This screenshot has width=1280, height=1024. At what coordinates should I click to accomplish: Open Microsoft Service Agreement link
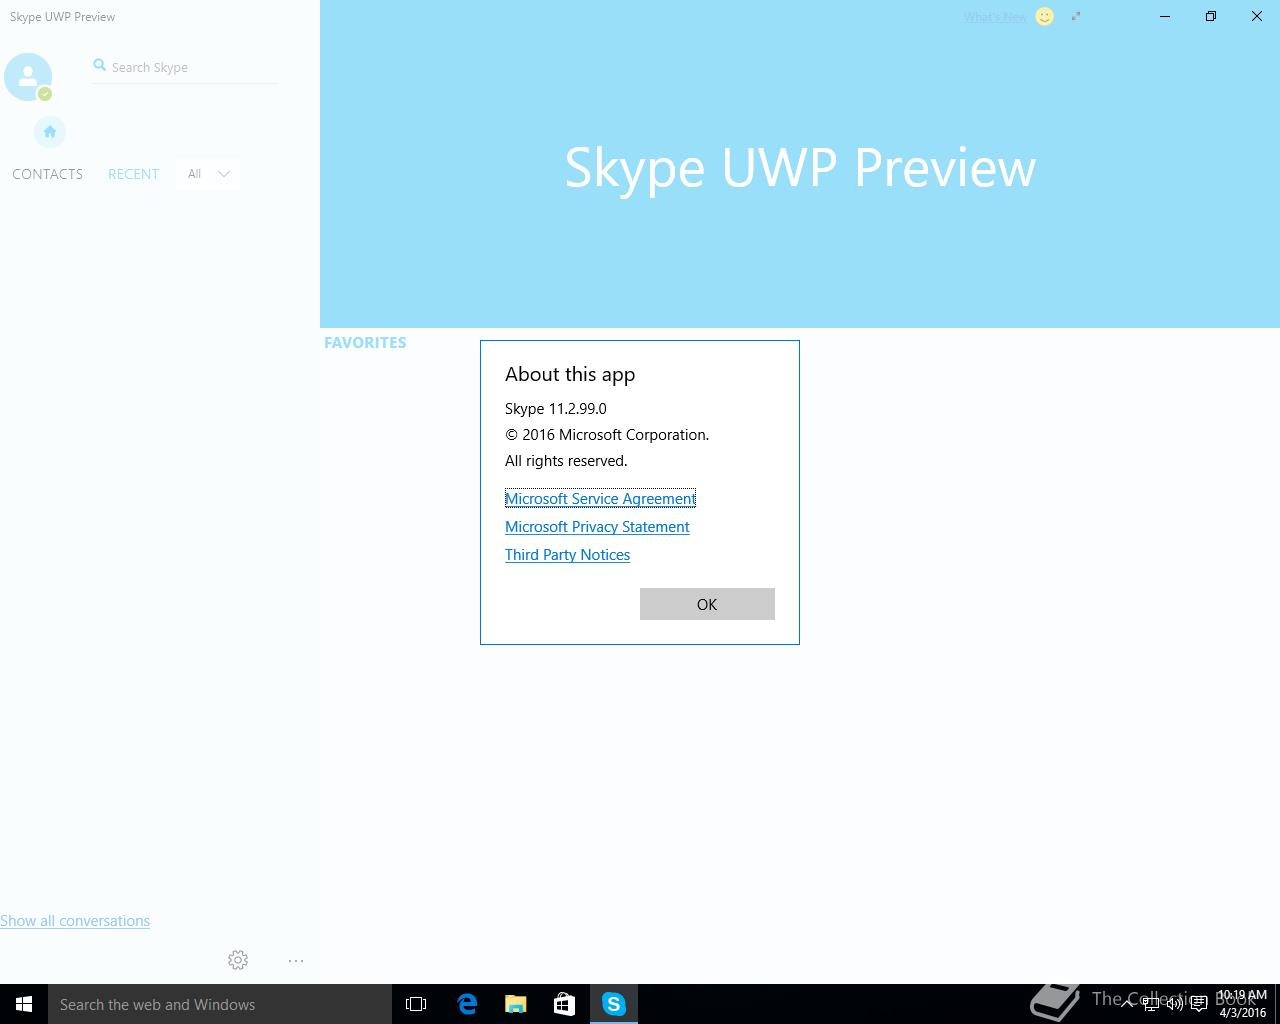tap(600, 498)
